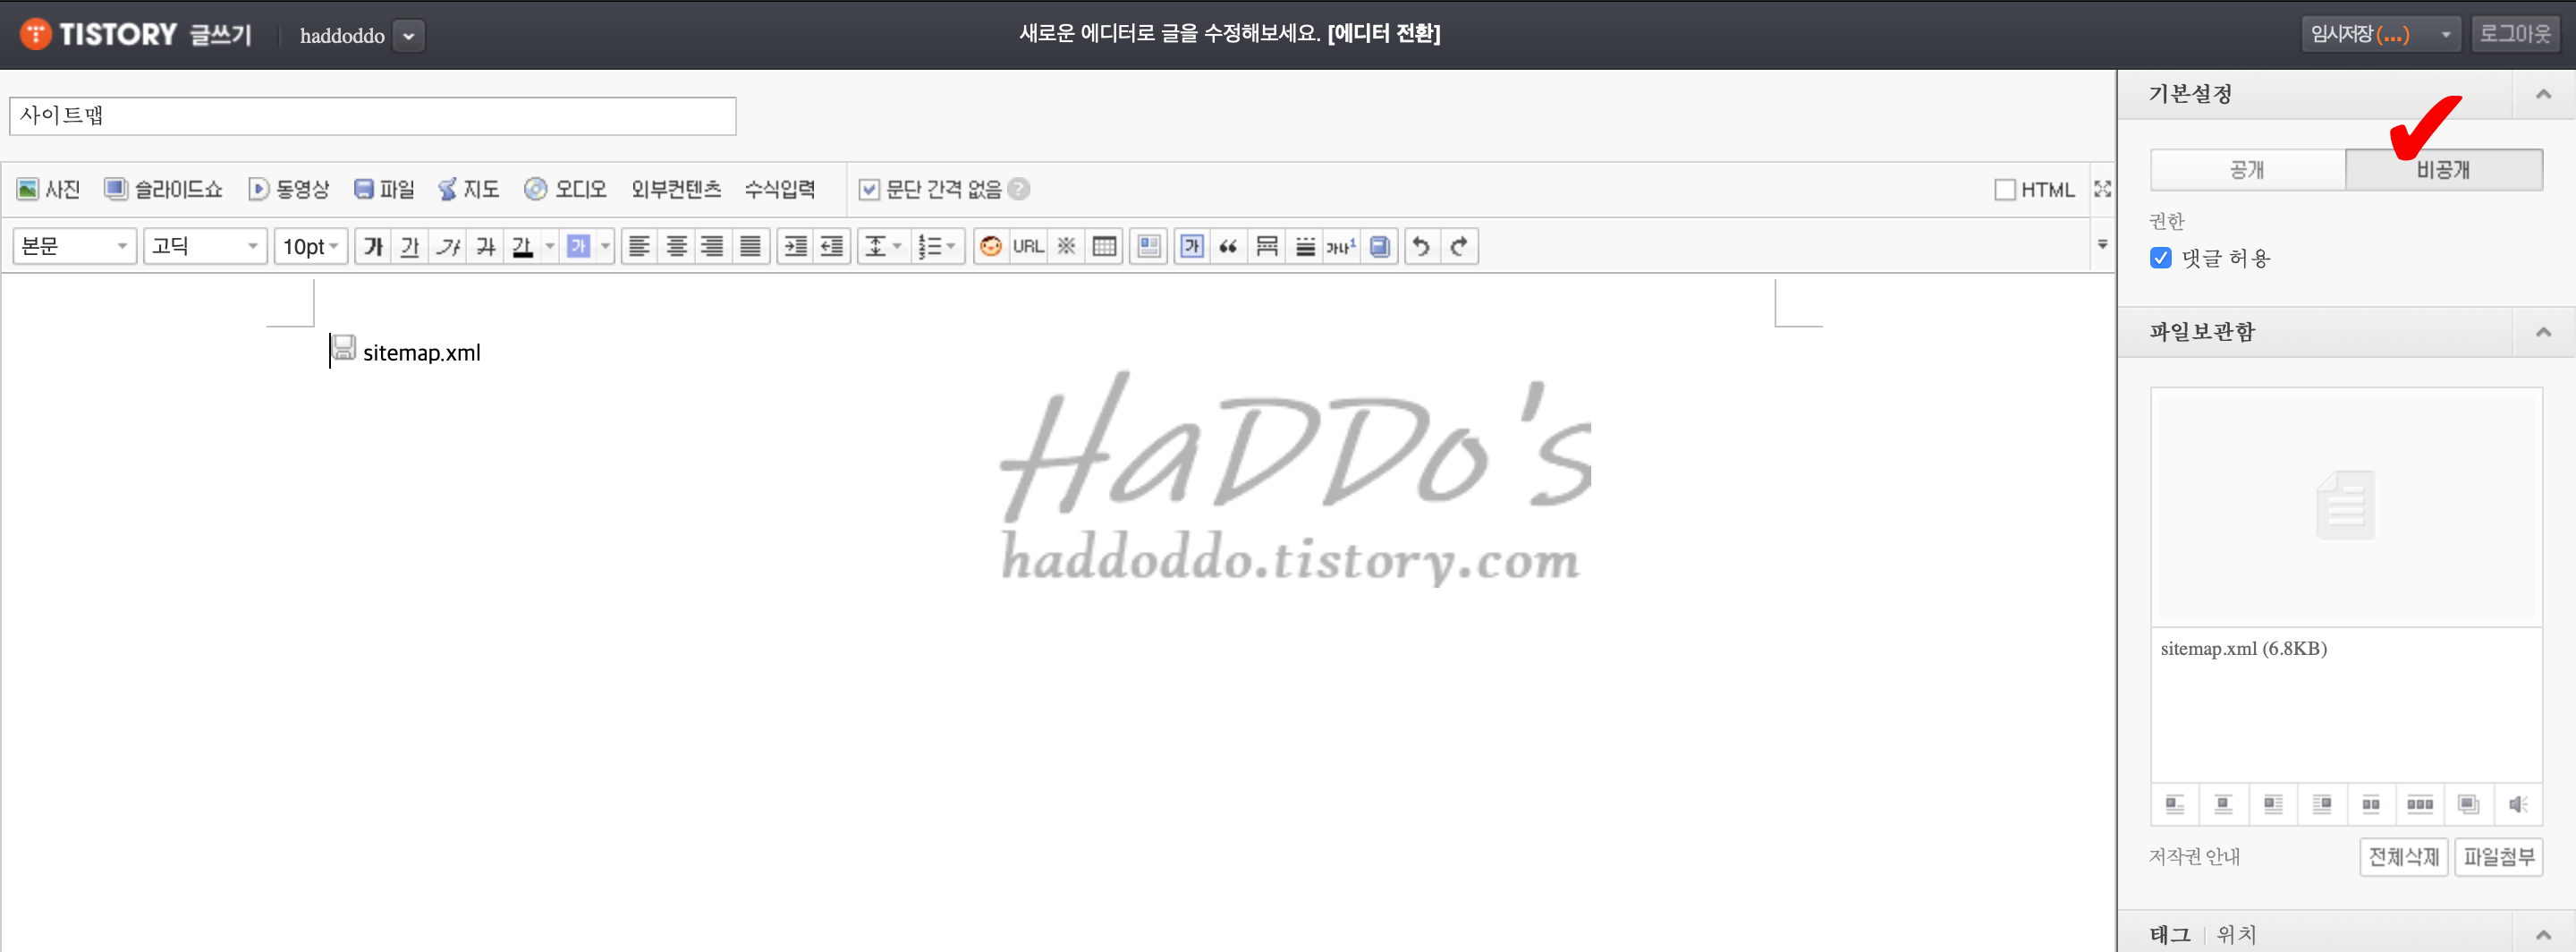Open the 저작권 안내 copyright notice
Viewport: 2576px width, 952px height.
2194,857
